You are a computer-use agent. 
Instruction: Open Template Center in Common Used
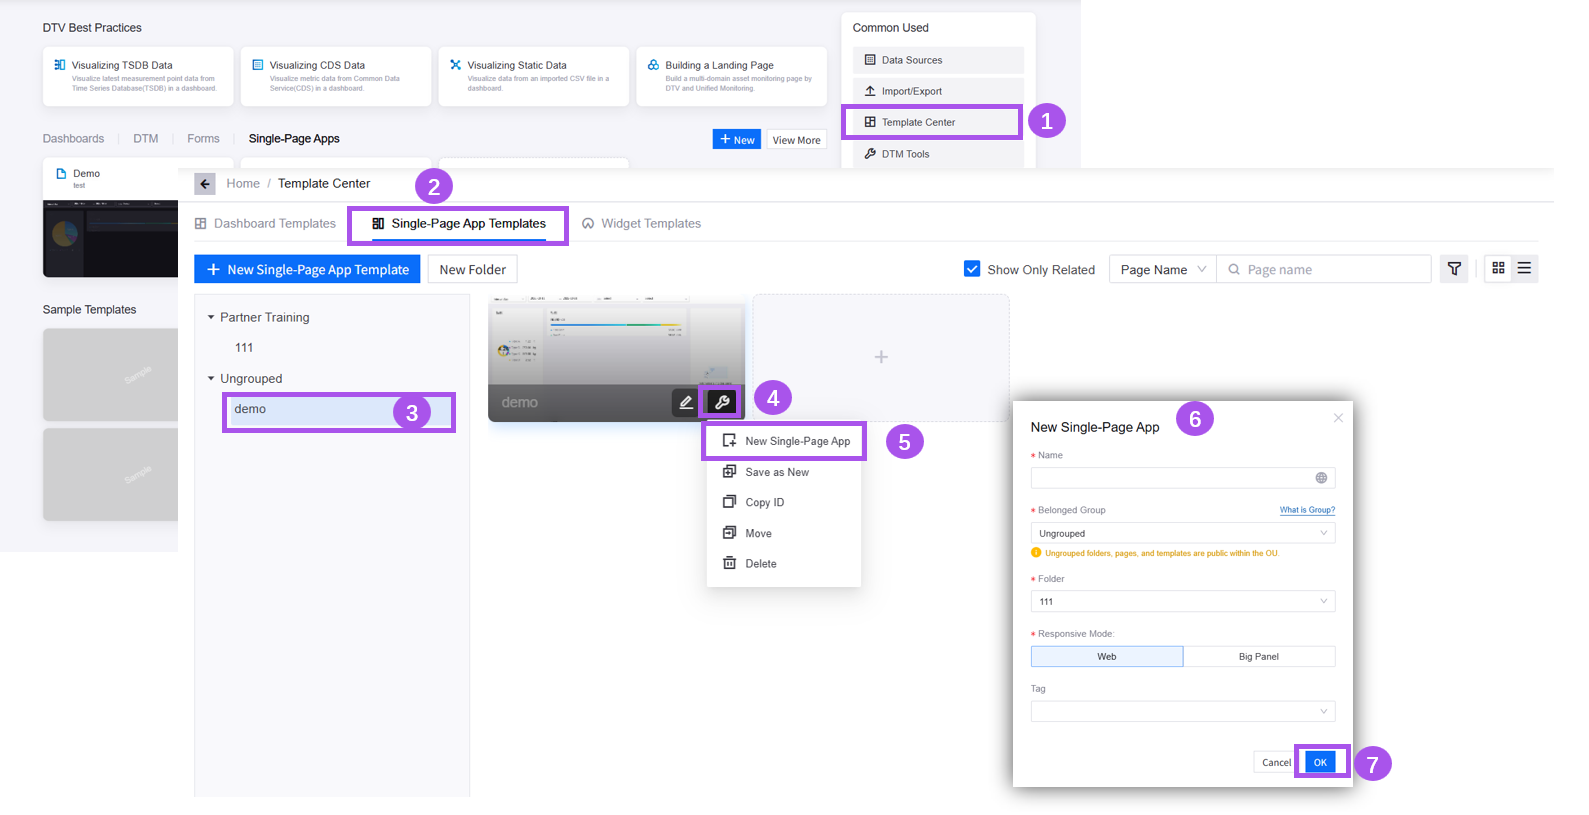[x=918, y=122]
